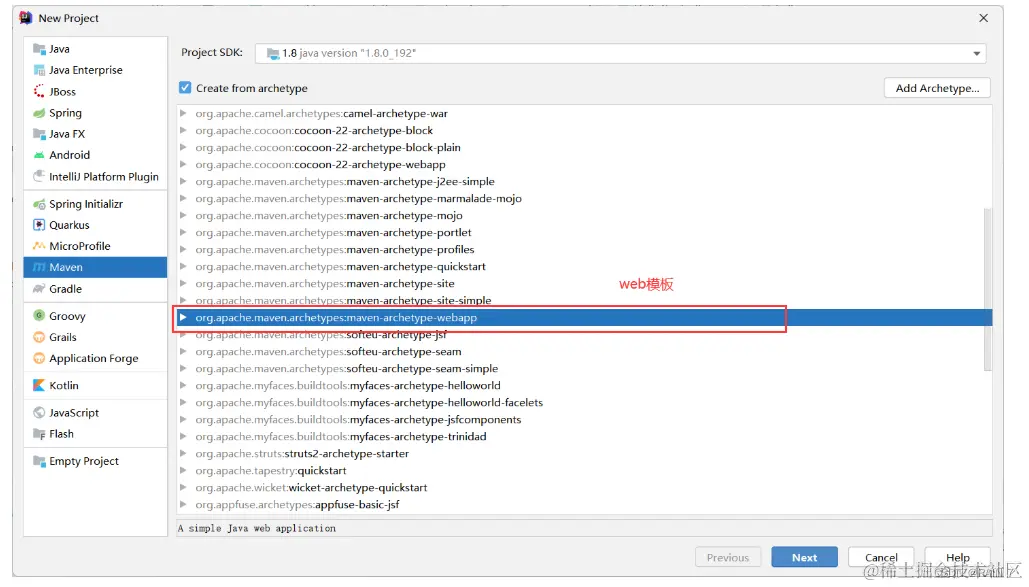The image size is (1029, 587).
Task: Choose the Android robot icon
Action: click(x=39, y=156)
